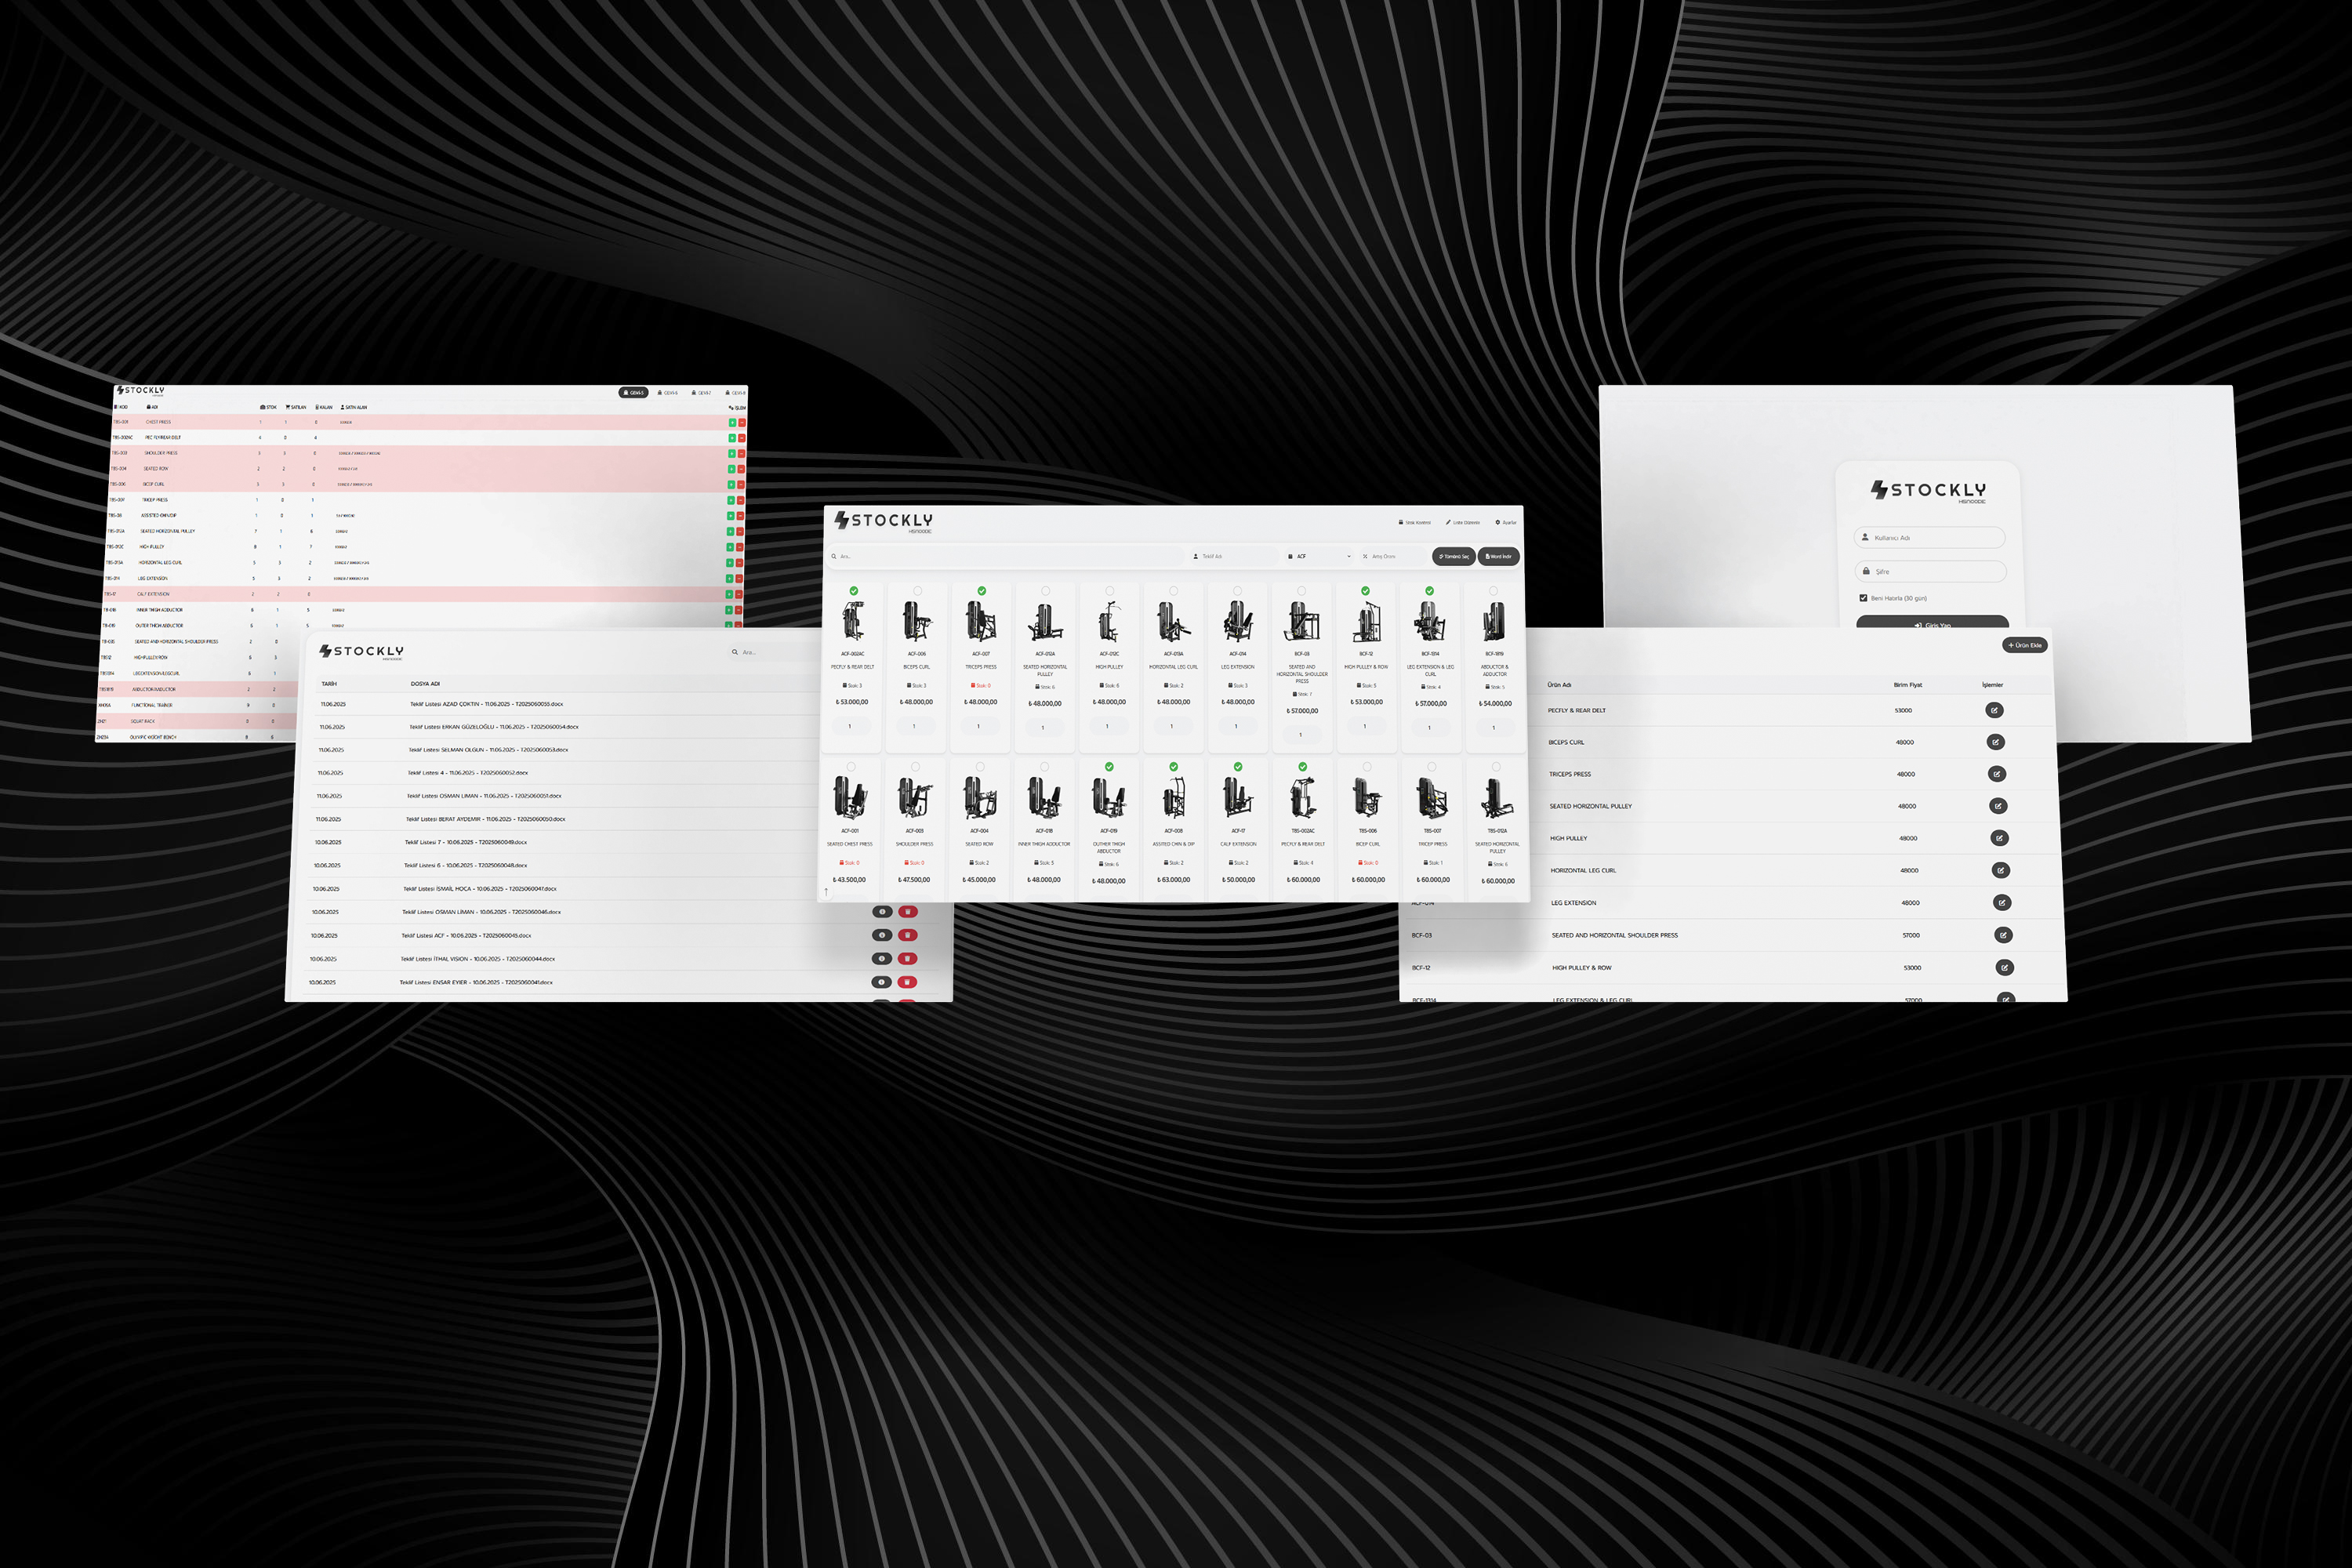Switch to the CEVI-7 tab in stock window
This screenshot has height=1568, width=2352.
pyautogui.click(x=701, y=393)
